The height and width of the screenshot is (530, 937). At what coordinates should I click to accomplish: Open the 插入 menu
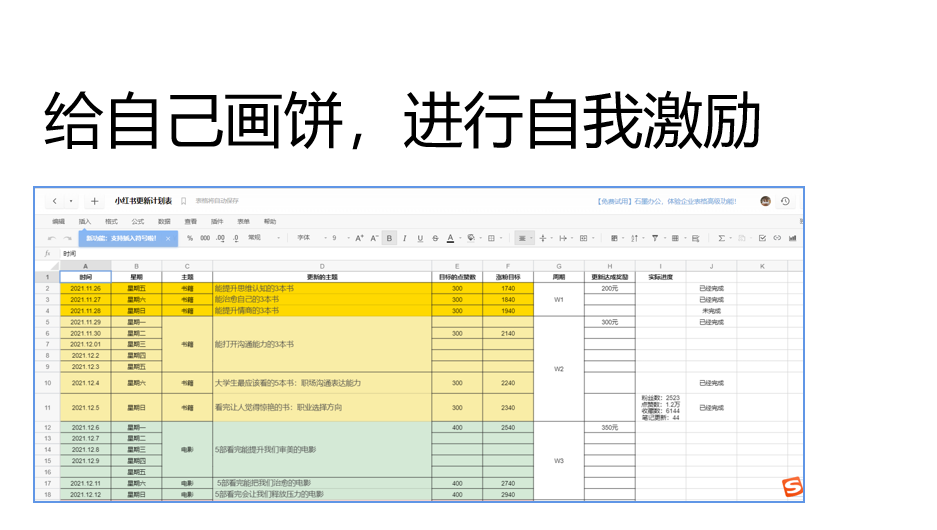pyautogui.click(x=85, y=221)
